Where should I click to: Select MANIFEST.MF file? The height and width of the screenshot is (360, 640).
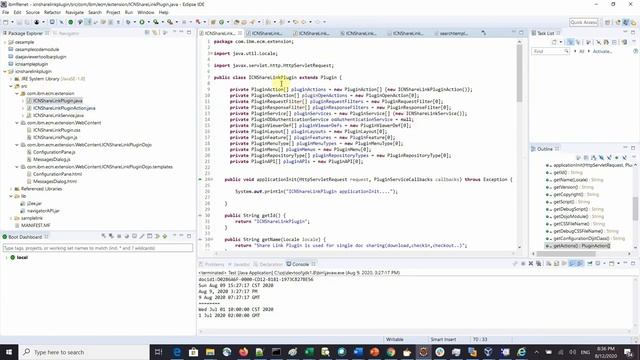coord(36,225)
